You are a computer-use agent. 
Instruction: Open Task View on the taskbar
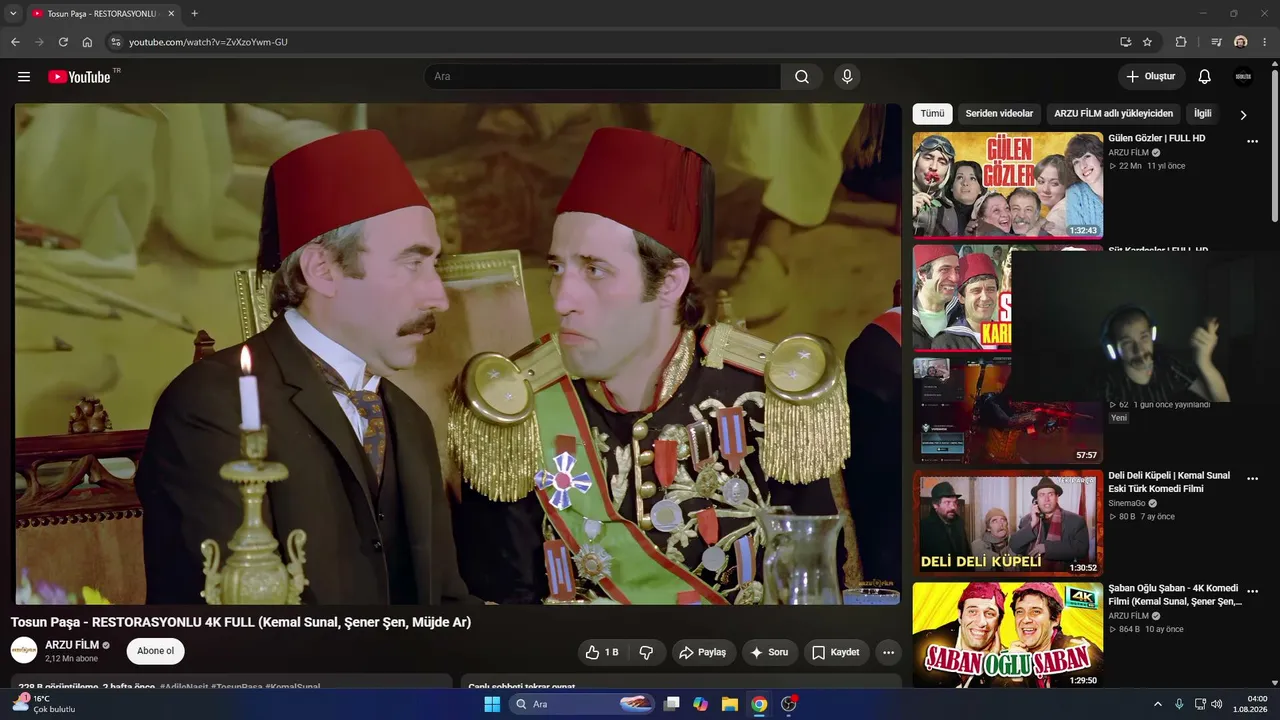pos(672,704)
